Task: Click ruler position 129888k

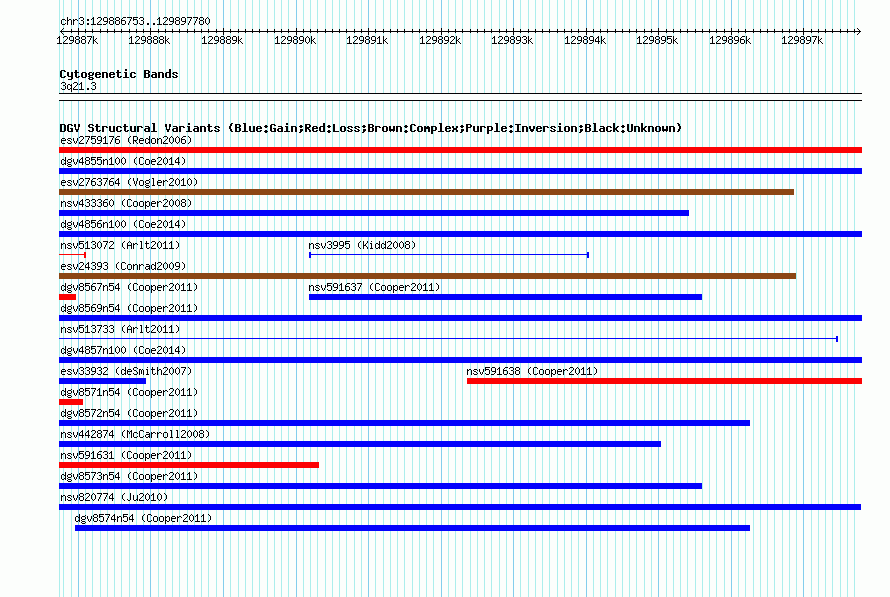Action: coord(149,40)
